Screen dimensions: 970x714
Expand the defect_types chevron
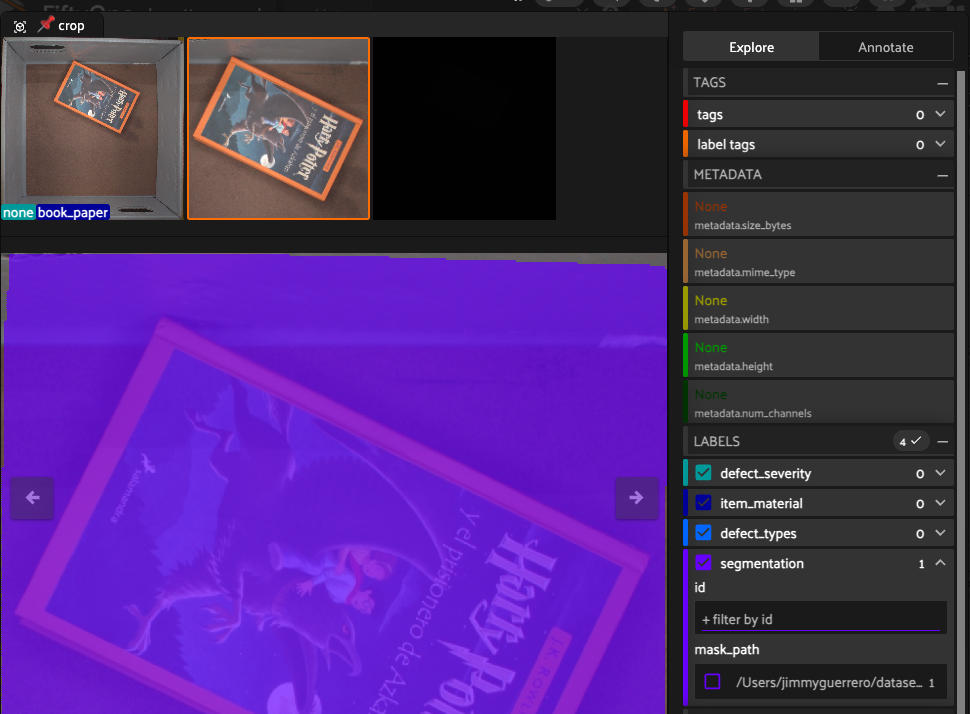[x=940, y=533]
